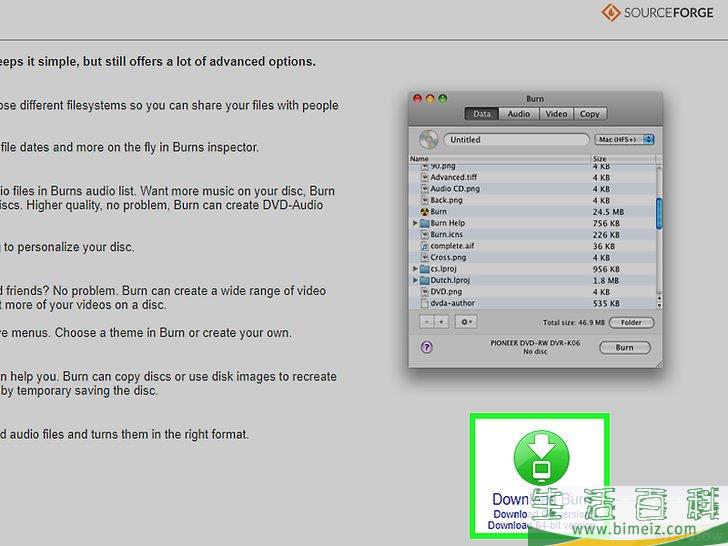Select the Burn Help row name
This screenshot has width=728, height=546.
click(447, 223)
